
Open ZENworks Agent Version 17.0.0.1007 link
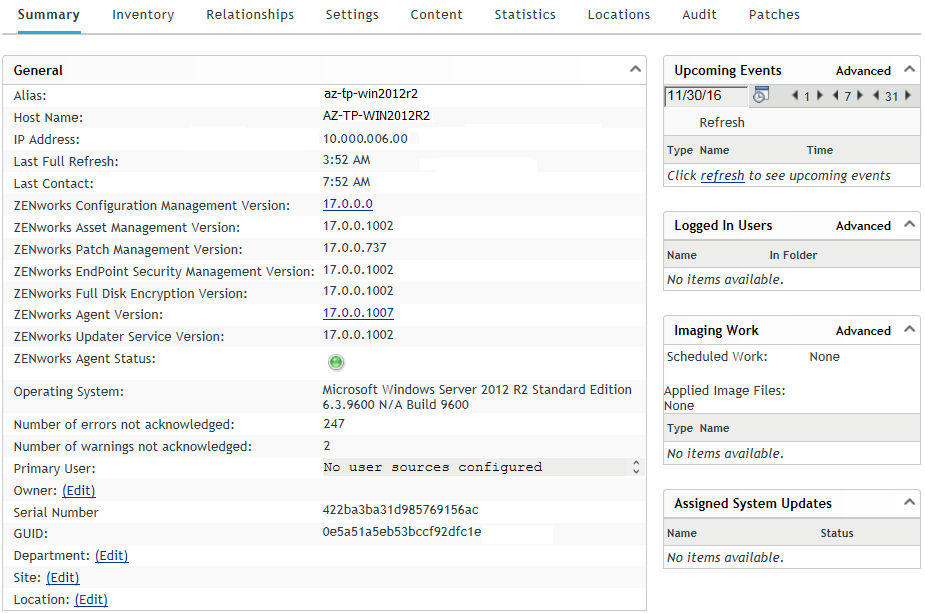pos(358,313)
